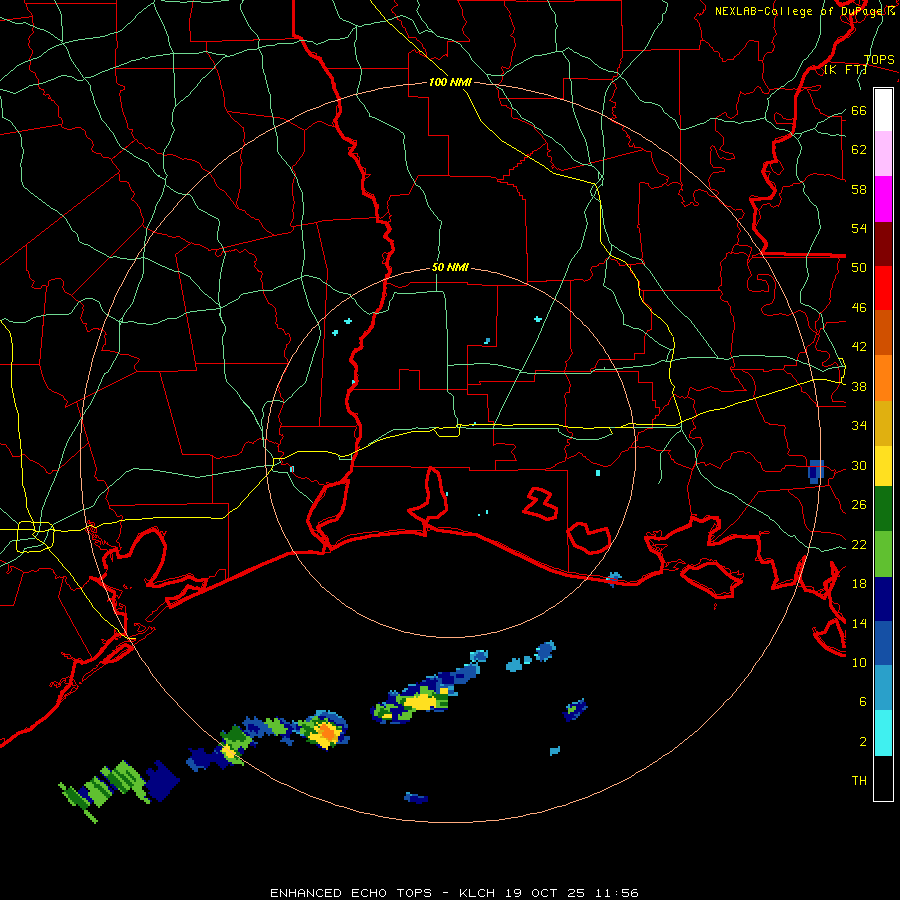Click the light green legend swatch
900x900 pixels.
click(x=883, y=554)
